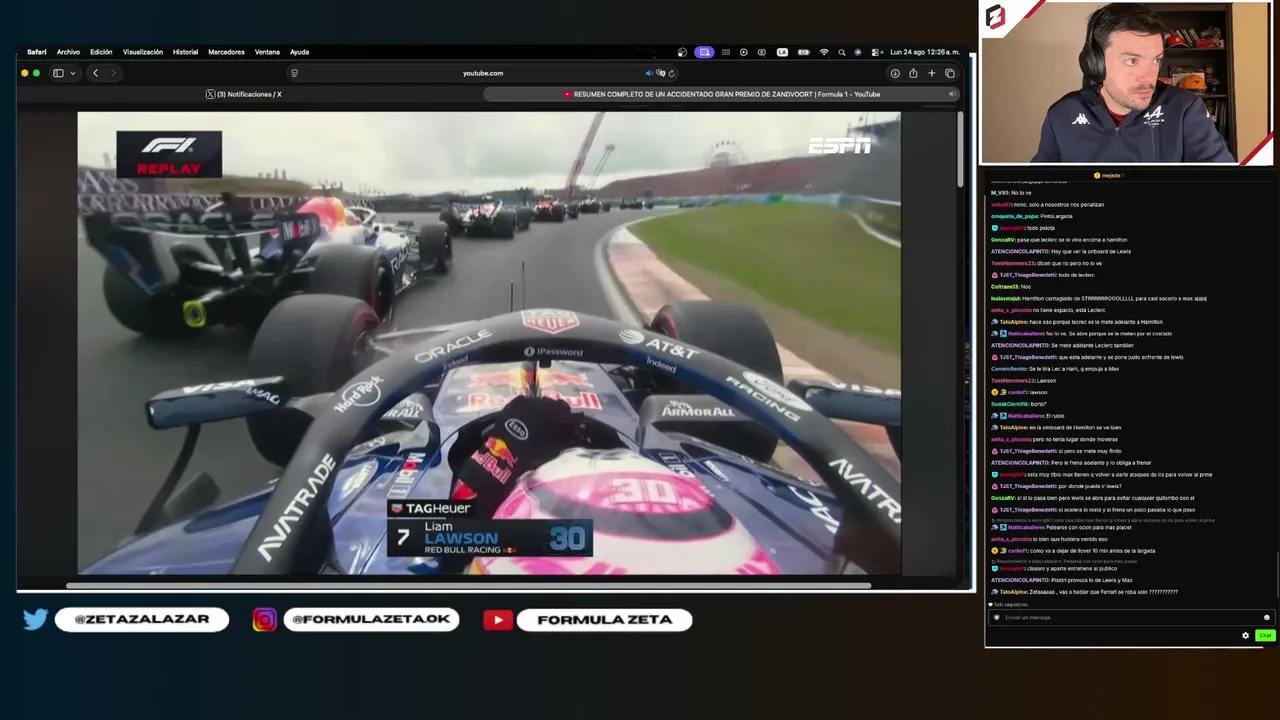Open a new Safari tab
The width and height of the screenshot is (1280, 720).
point(931,73)
